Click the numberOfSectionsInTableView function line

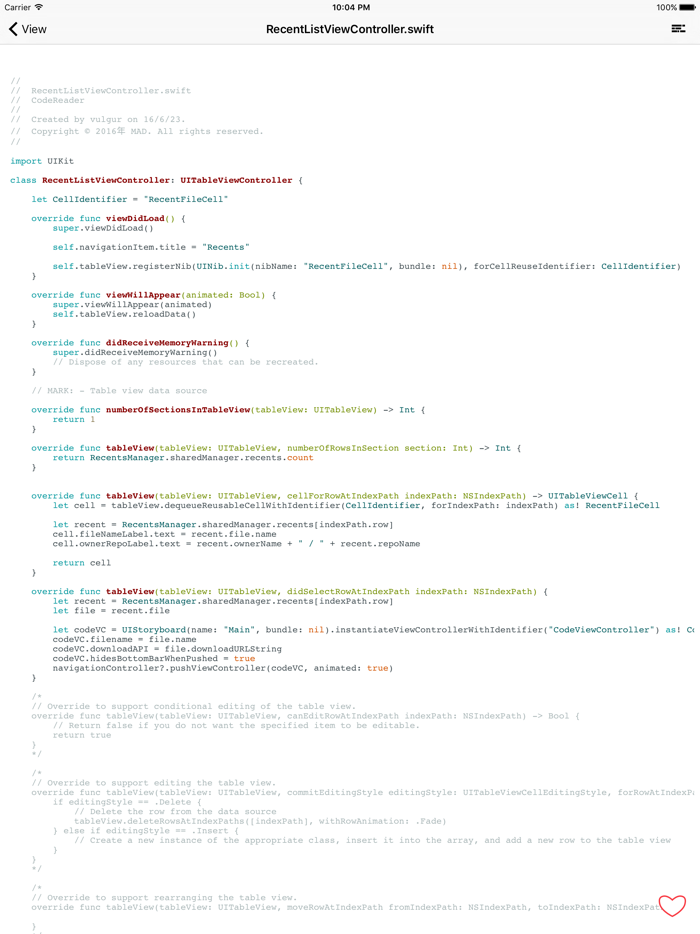coord(228,409)
